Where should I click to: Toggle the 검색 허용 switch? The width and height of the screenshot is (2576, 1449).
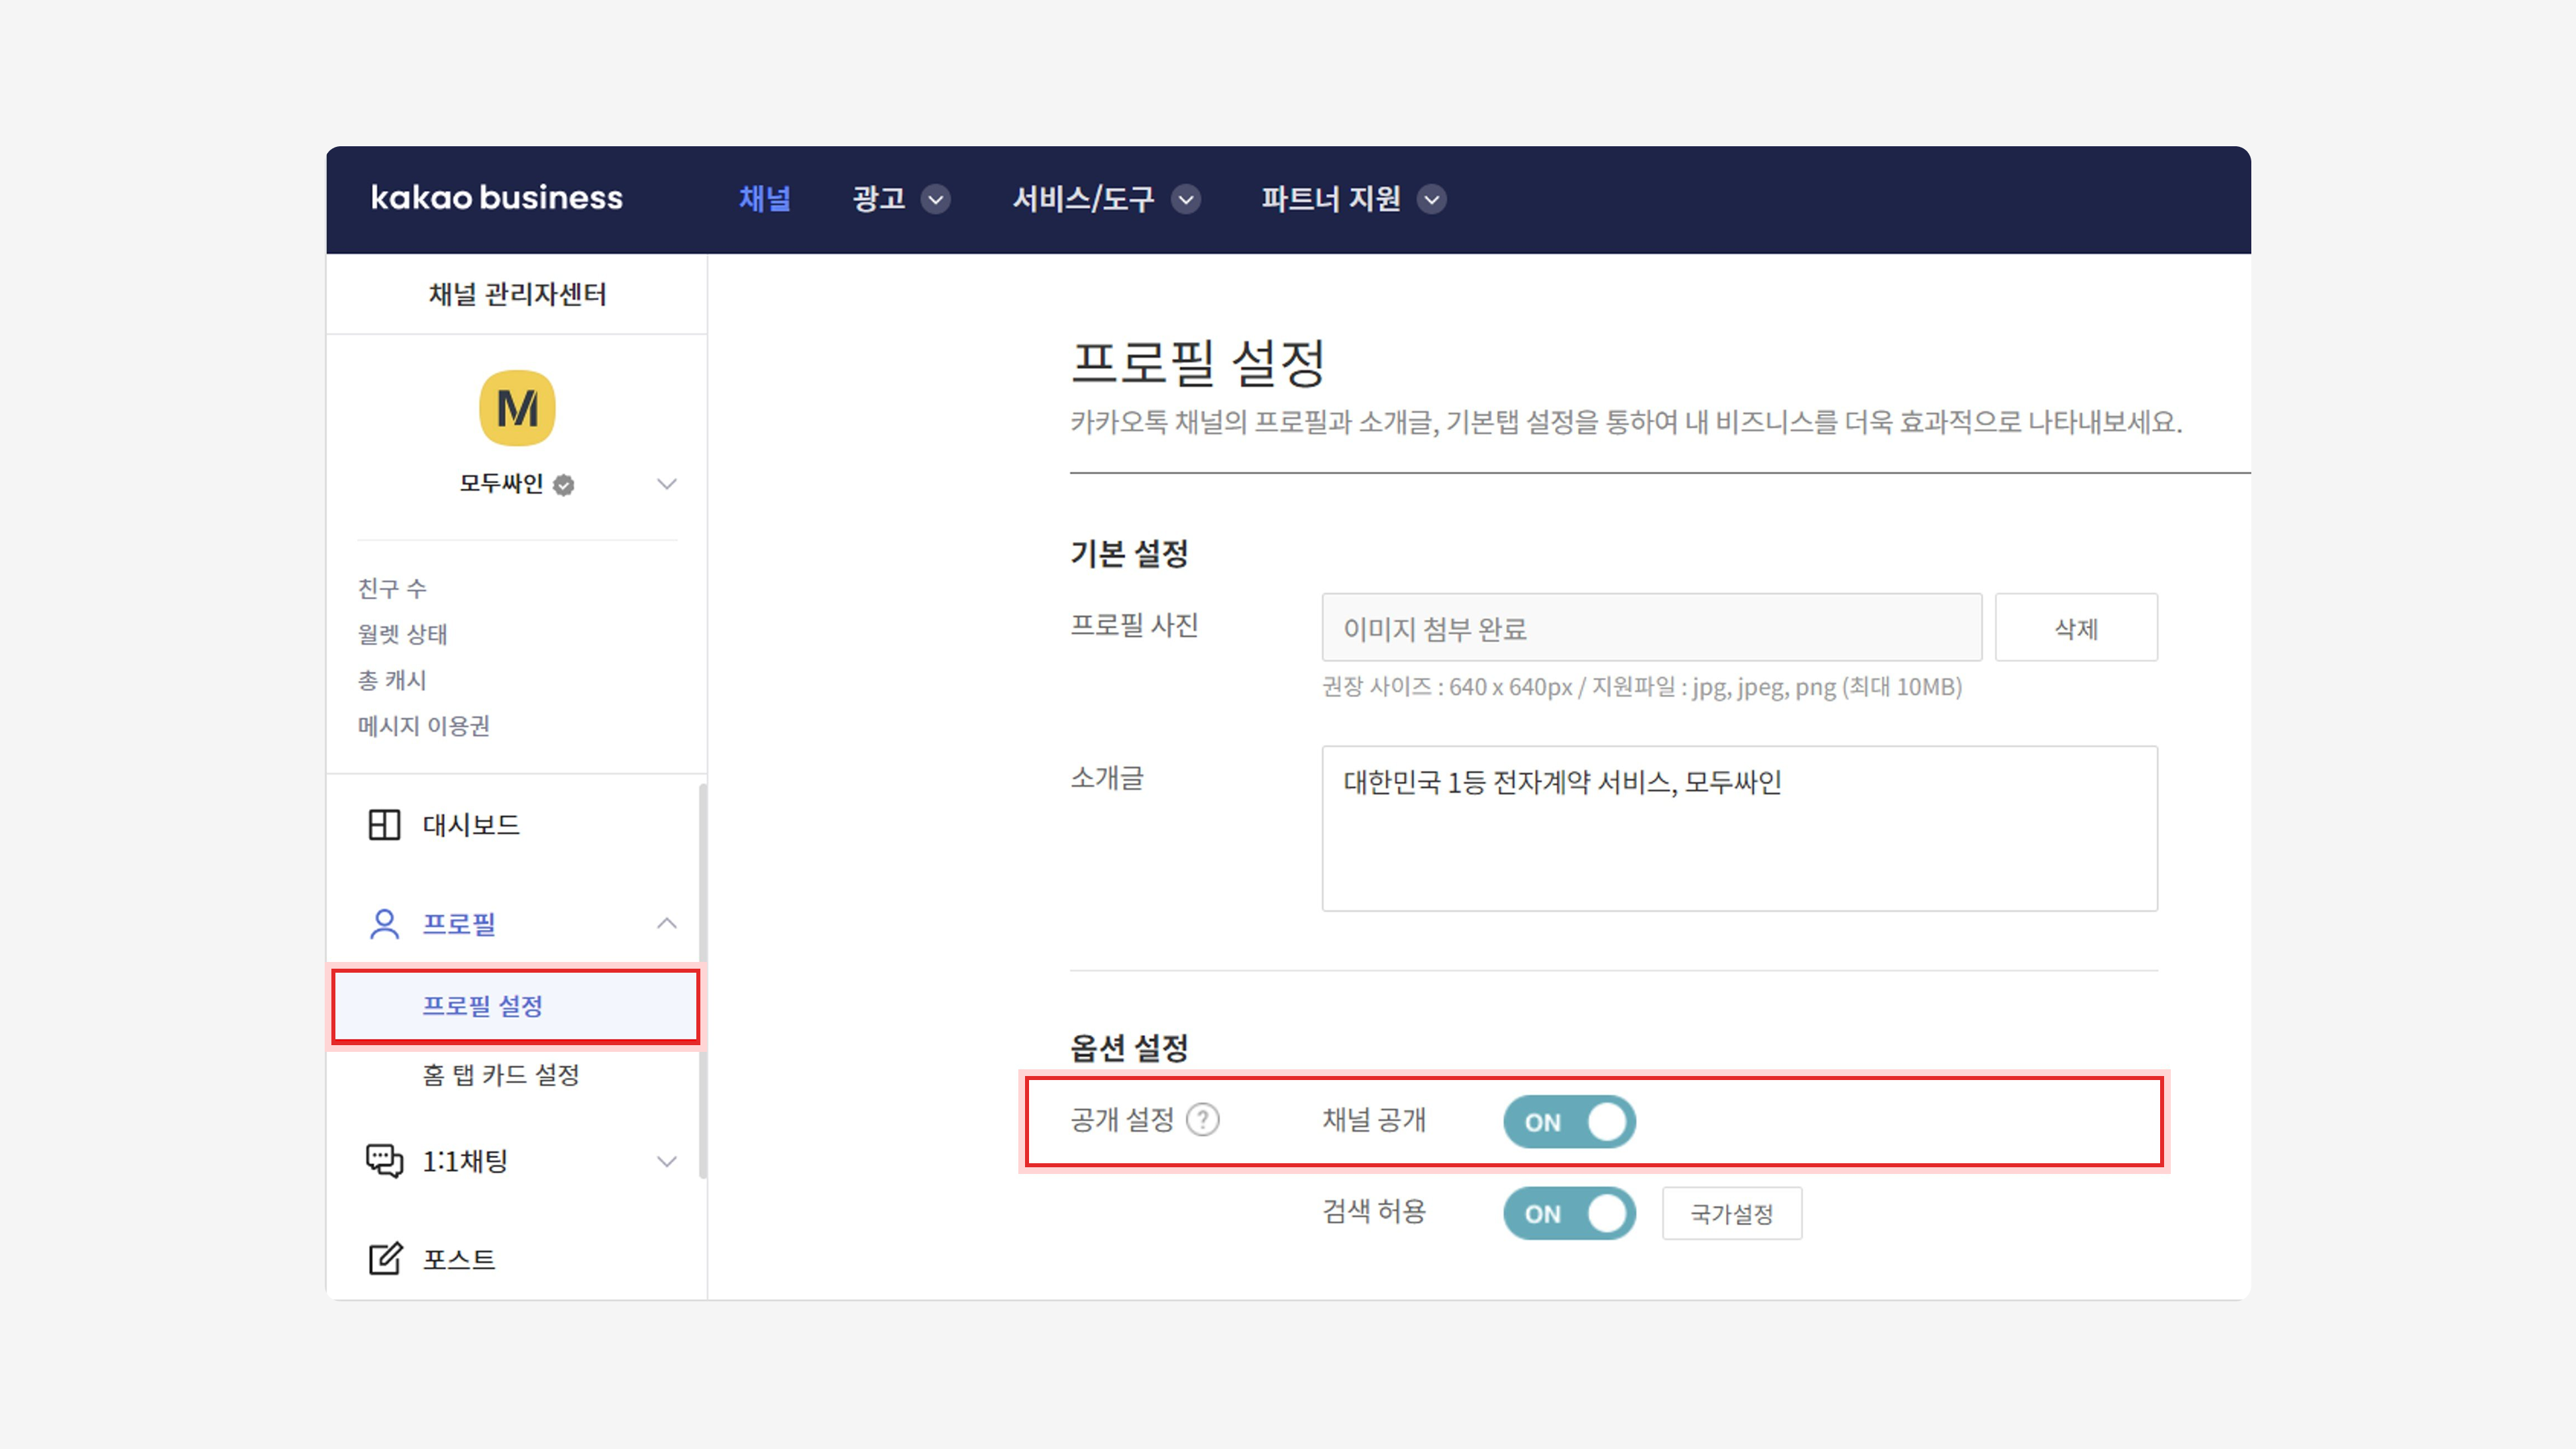pyautogui.click(x=1569, y=1213)
